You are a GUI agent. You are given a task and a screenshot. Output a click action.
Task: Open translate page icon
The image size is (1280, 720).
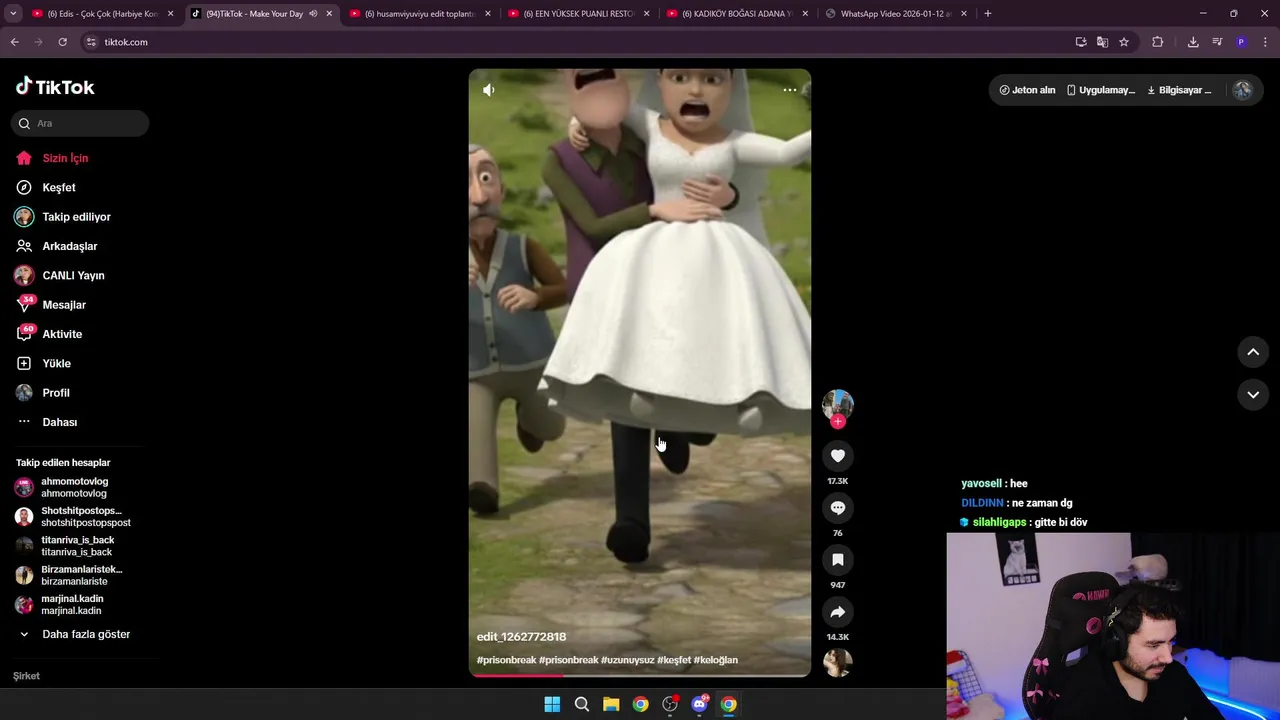[1102, 42]
